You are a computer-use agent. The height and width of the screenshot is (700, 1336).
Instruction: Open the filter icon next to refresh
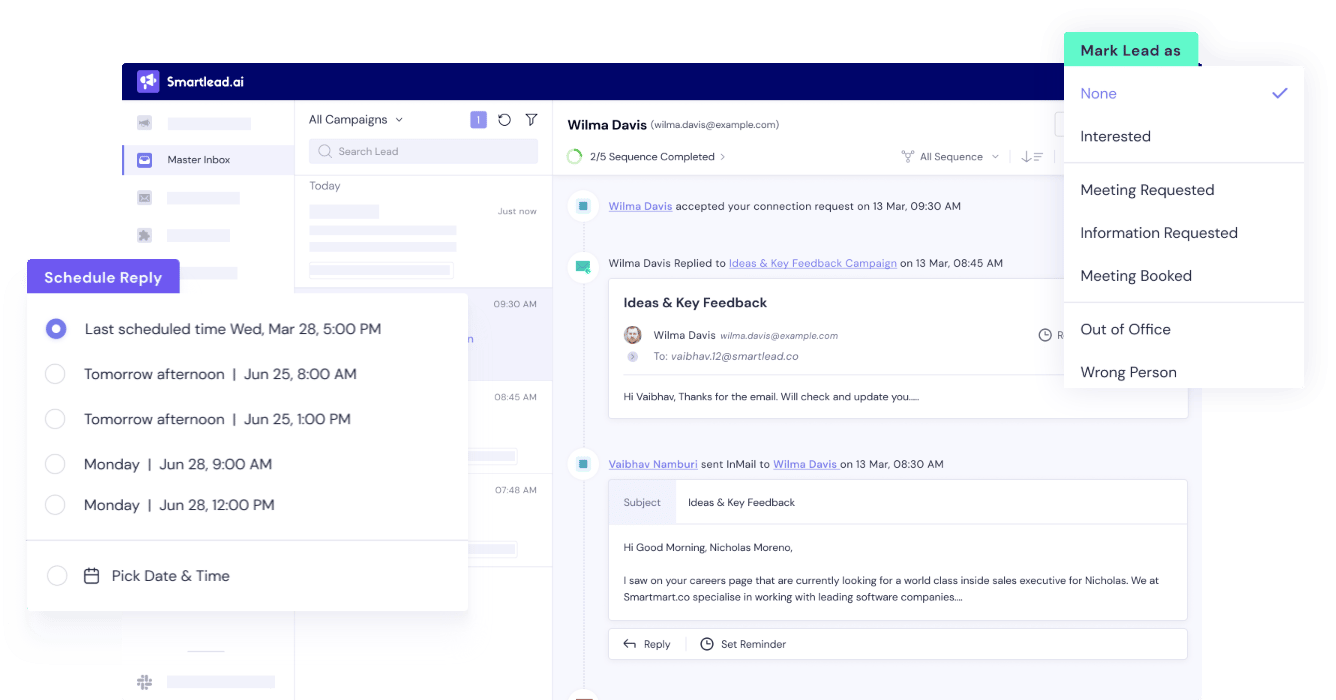point(531,119)
